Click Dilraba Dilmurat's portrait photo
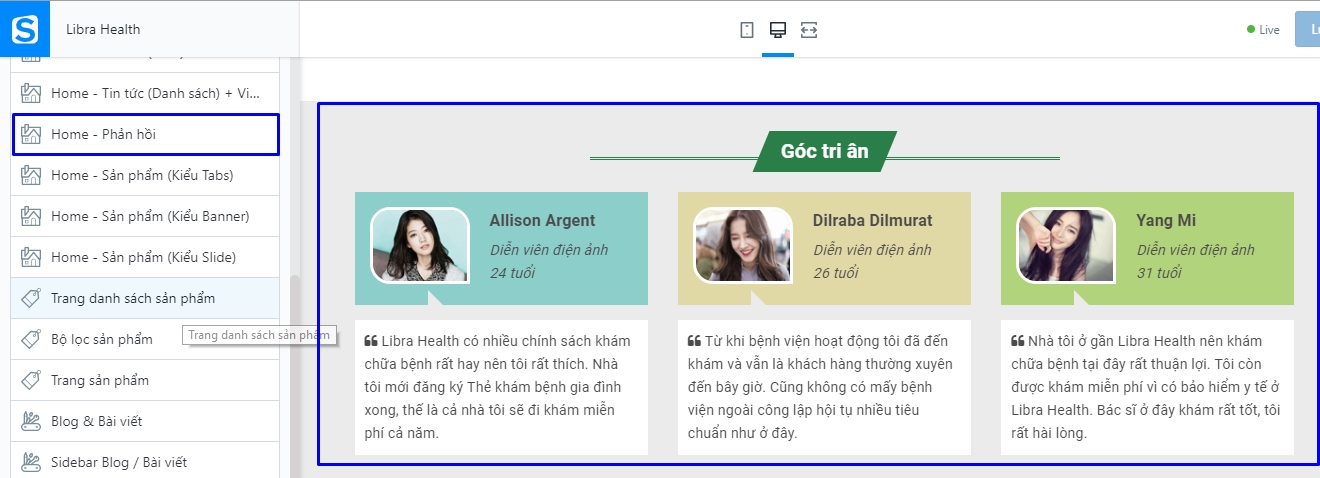Viewport: 1320px width, 478px height. click(x=743, y=246)
